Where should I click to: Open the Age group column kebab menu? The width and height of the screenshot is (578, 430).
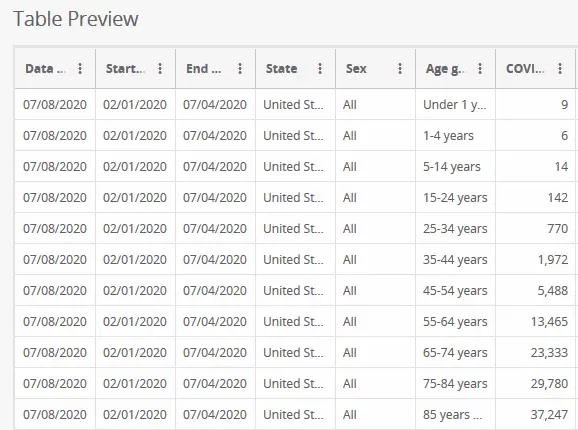point(480,69)
